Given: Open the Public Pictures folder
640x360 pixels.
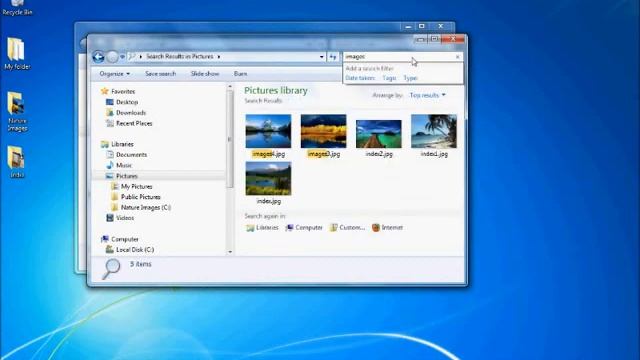Looking at the screenshot, I should point(140,197).
